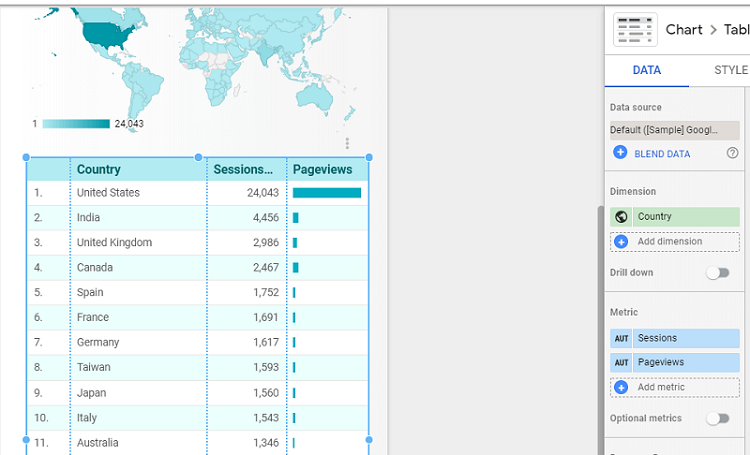The height and width of the screenshot is (455, 750).
Task: Click the top-right resize handle of the table
Action: tap(369, 157)
